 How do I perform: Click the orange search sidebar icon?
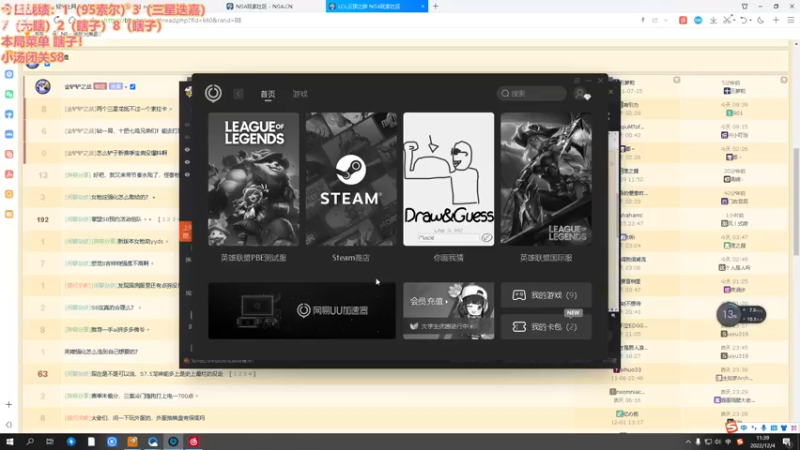[9, 194]
